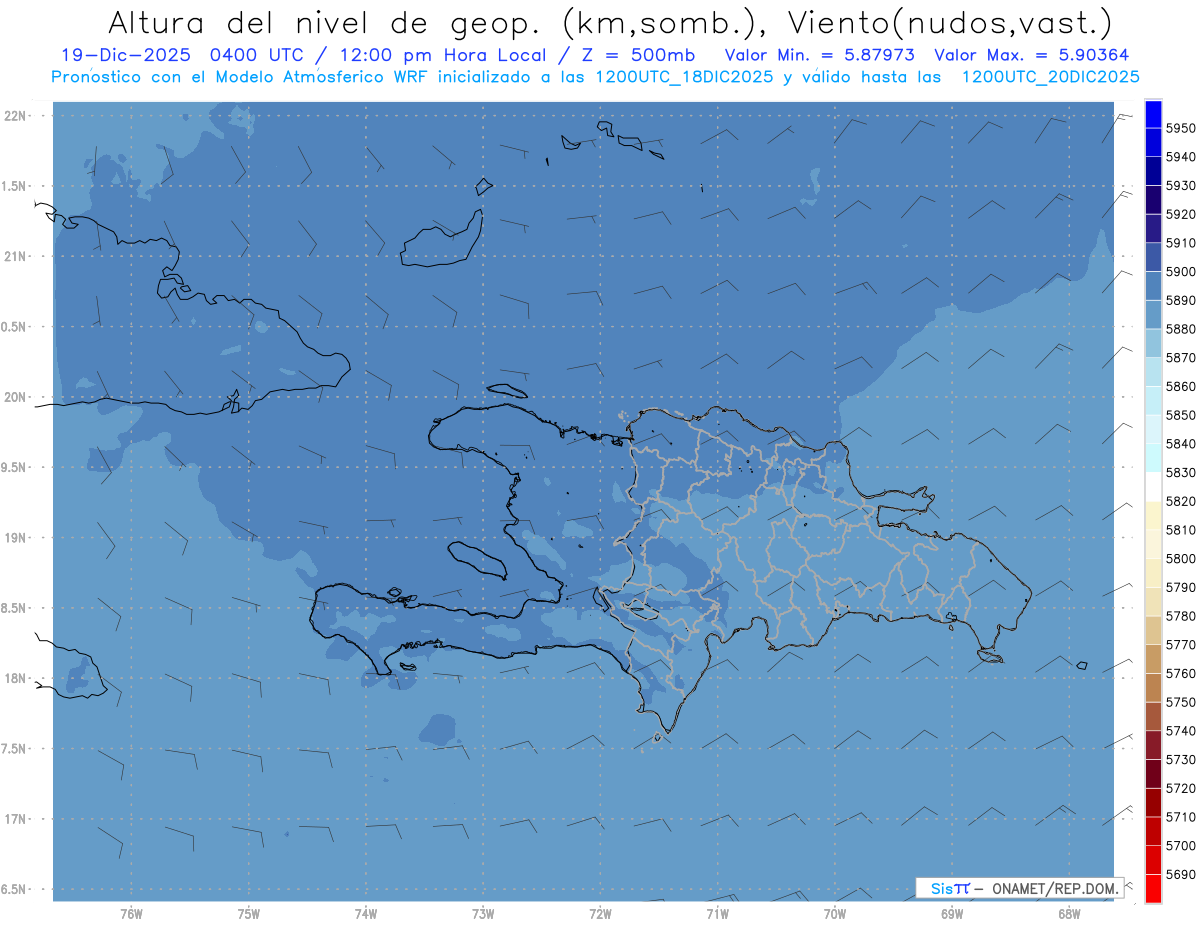This screenshot has width=1200, height=927.
Task: Click the longitude axis label "71W"
Action: point(717,915)
